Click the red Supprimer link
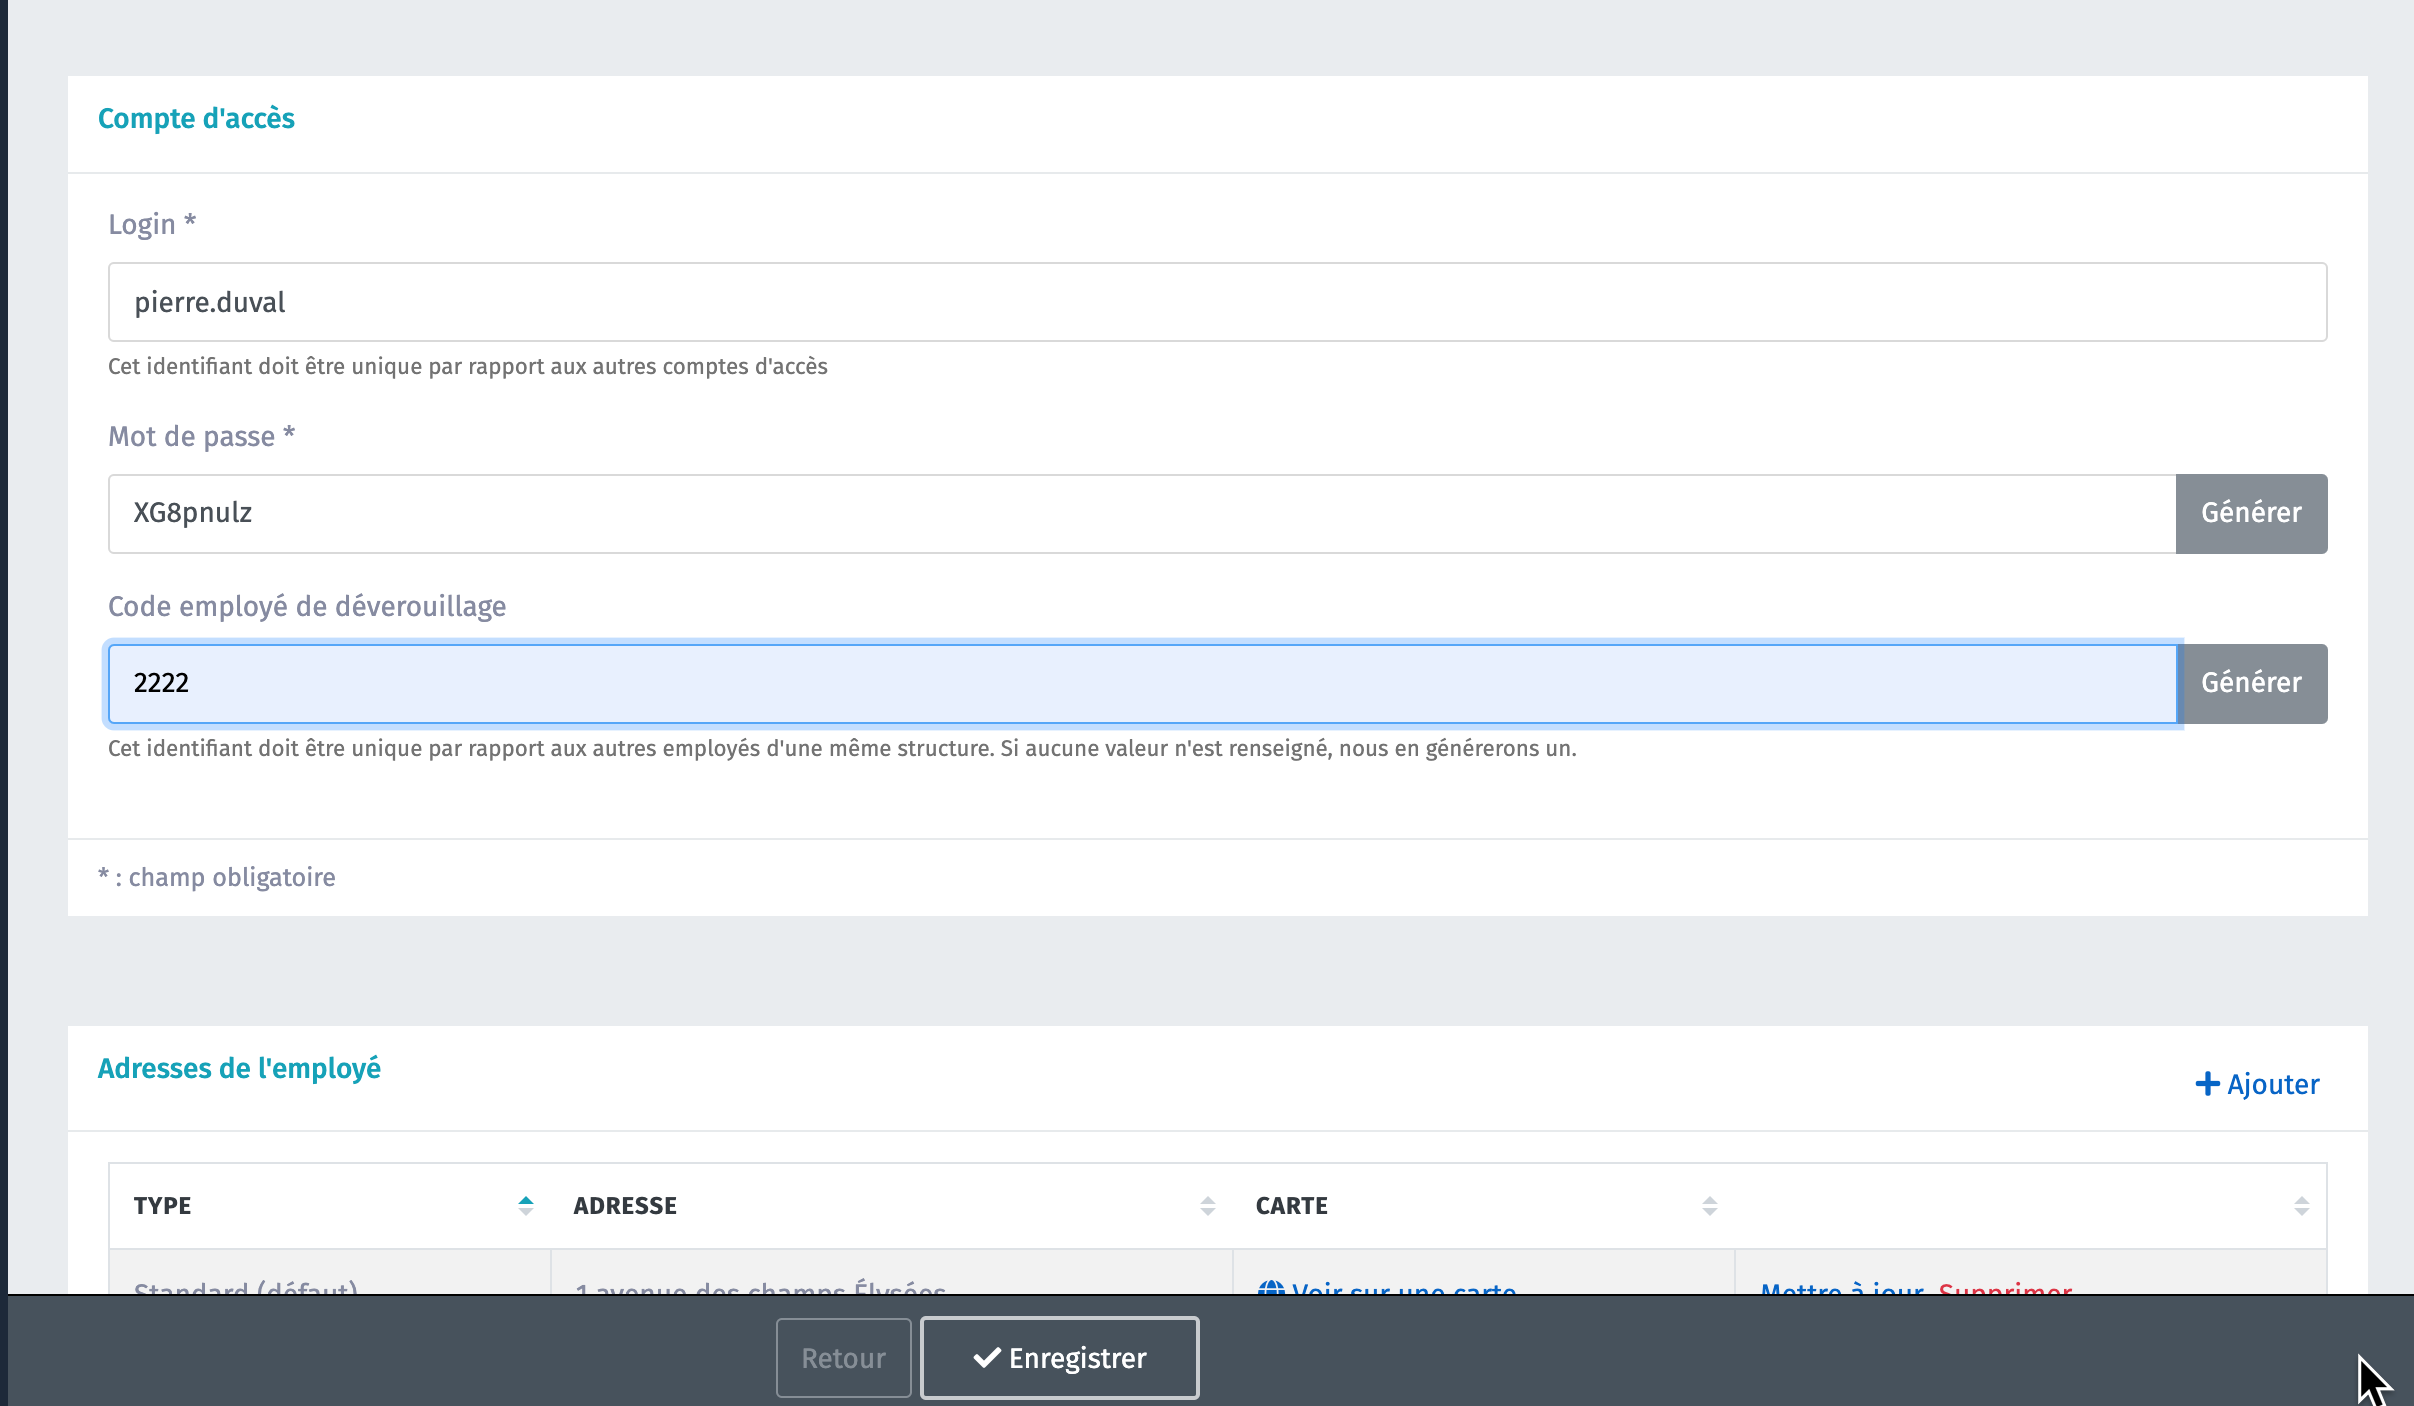The height and width of the screenshot is (1406, 2414). (x=2004, y=1288)
